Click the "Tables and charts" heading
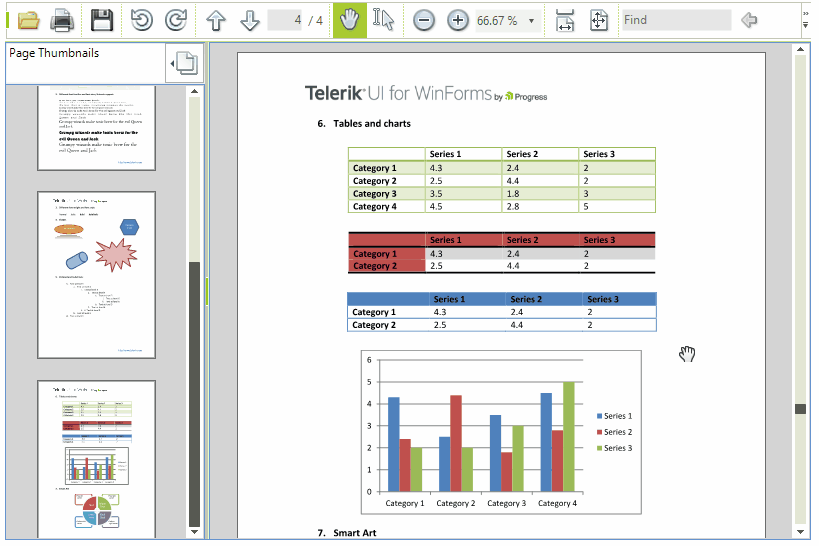819x546 pixels. coord(372,124)
